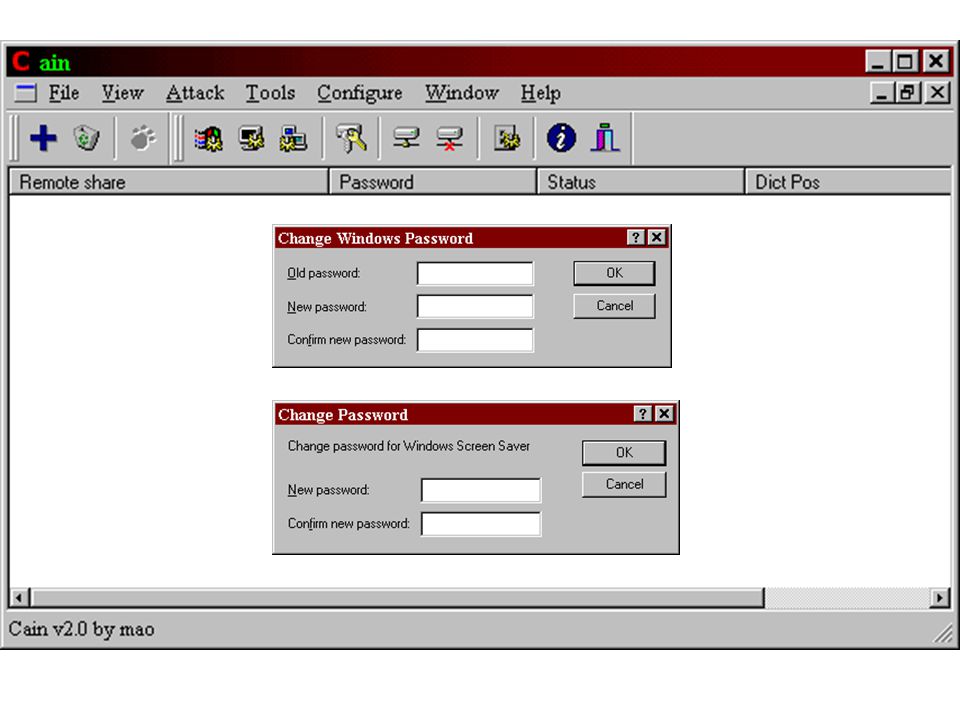The height and width of the screenshot is (720, 960).
Task: Click OK in Change Windows Password dialog
Action: tap(614, 273)
